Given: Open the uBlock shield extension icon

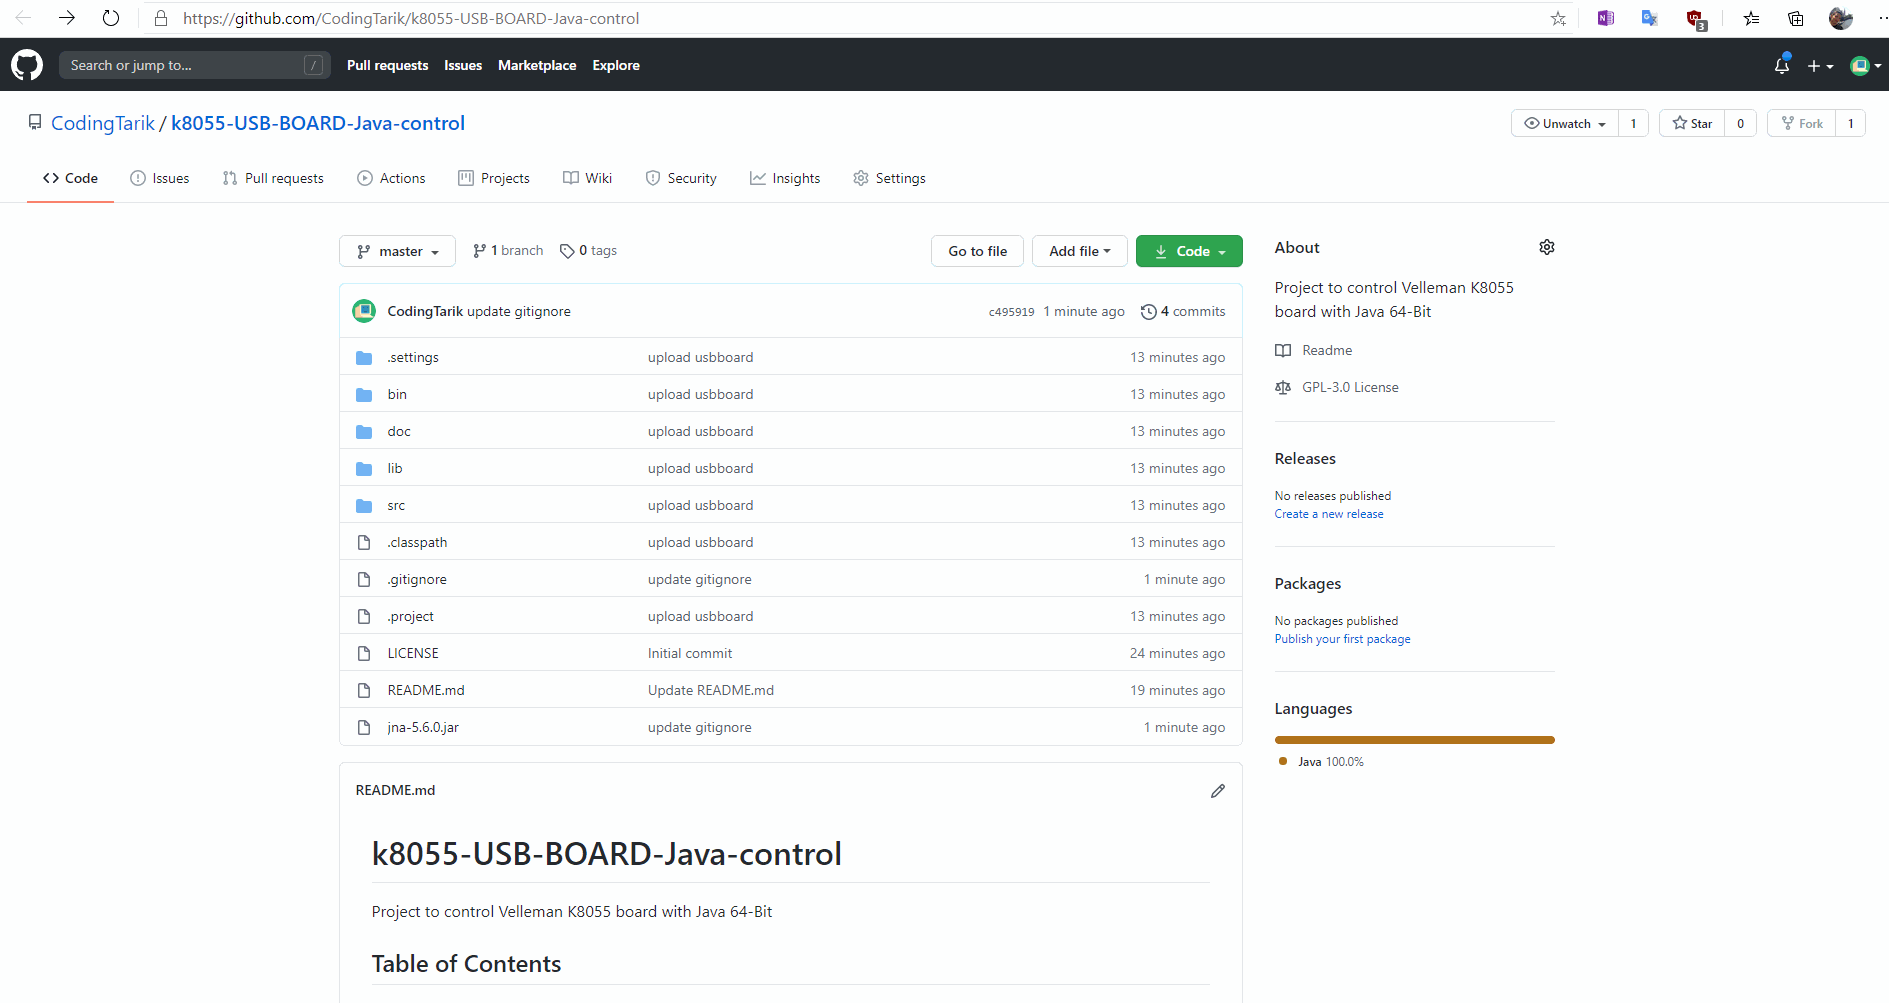Looking at the screenshot, I should 1696,19.
